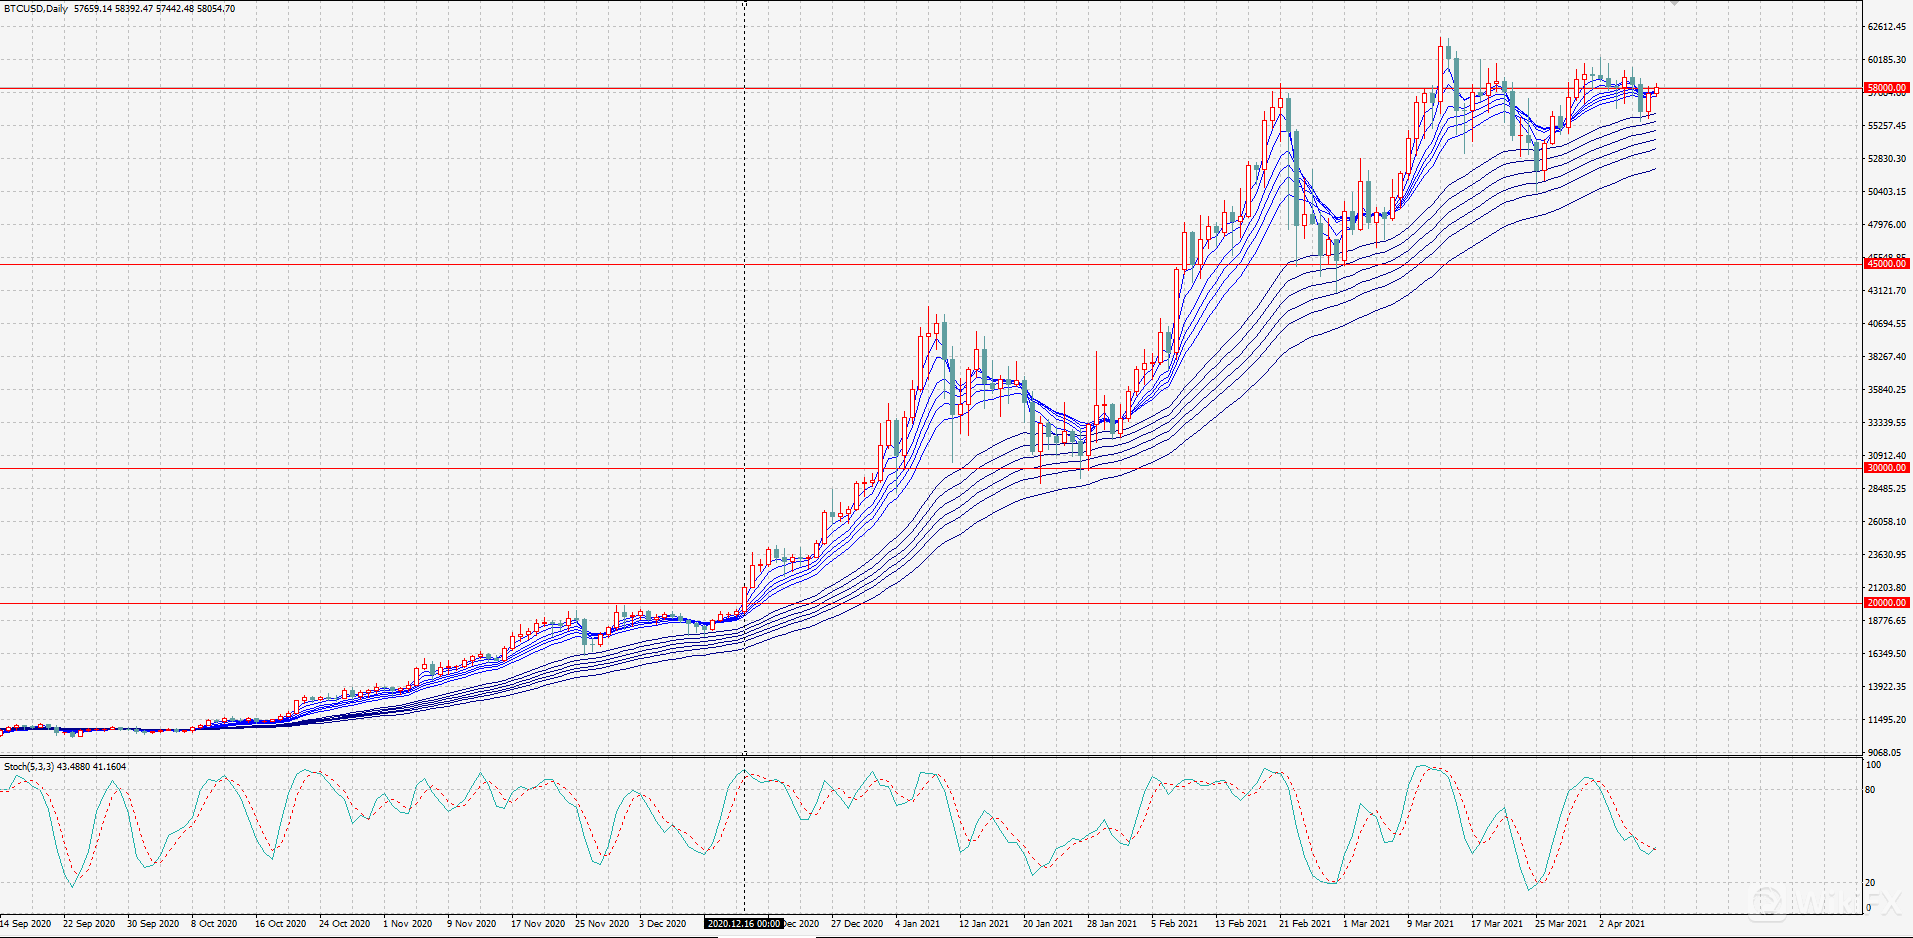Click stochastic scale value 20
The height and width of the screenshot is (938, 1913).
(1870, 883)
